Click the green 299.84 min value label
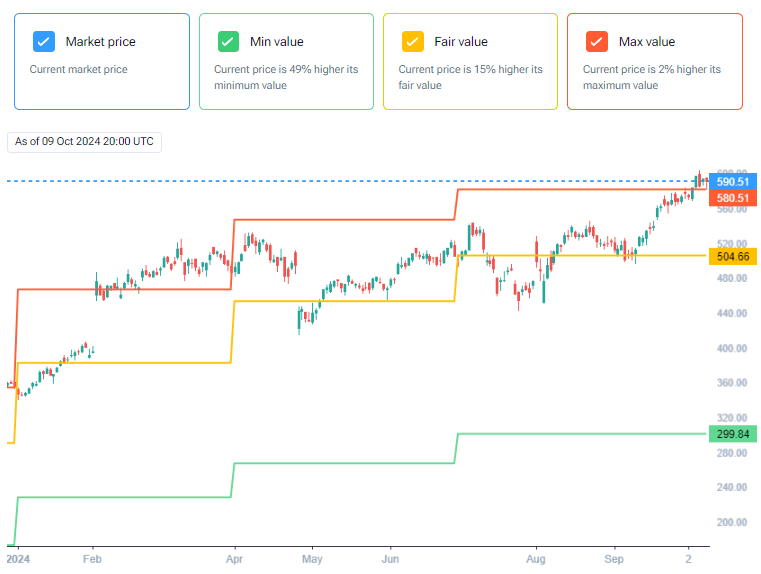The width and height of the screenshot is (761, 574). point(733,434)
